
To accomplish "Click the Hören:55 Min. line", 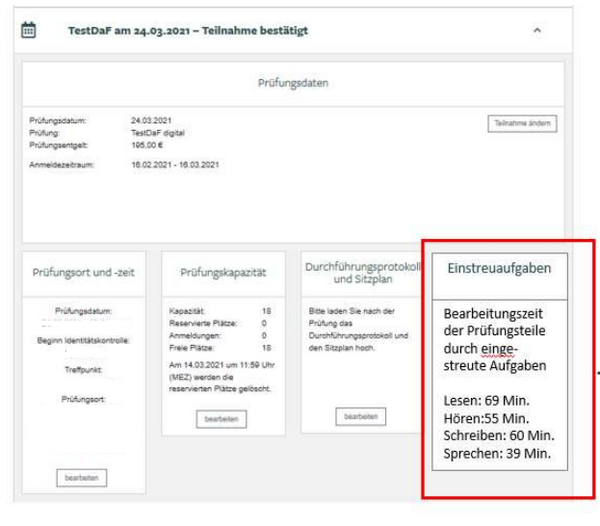I will click(486, 419).
